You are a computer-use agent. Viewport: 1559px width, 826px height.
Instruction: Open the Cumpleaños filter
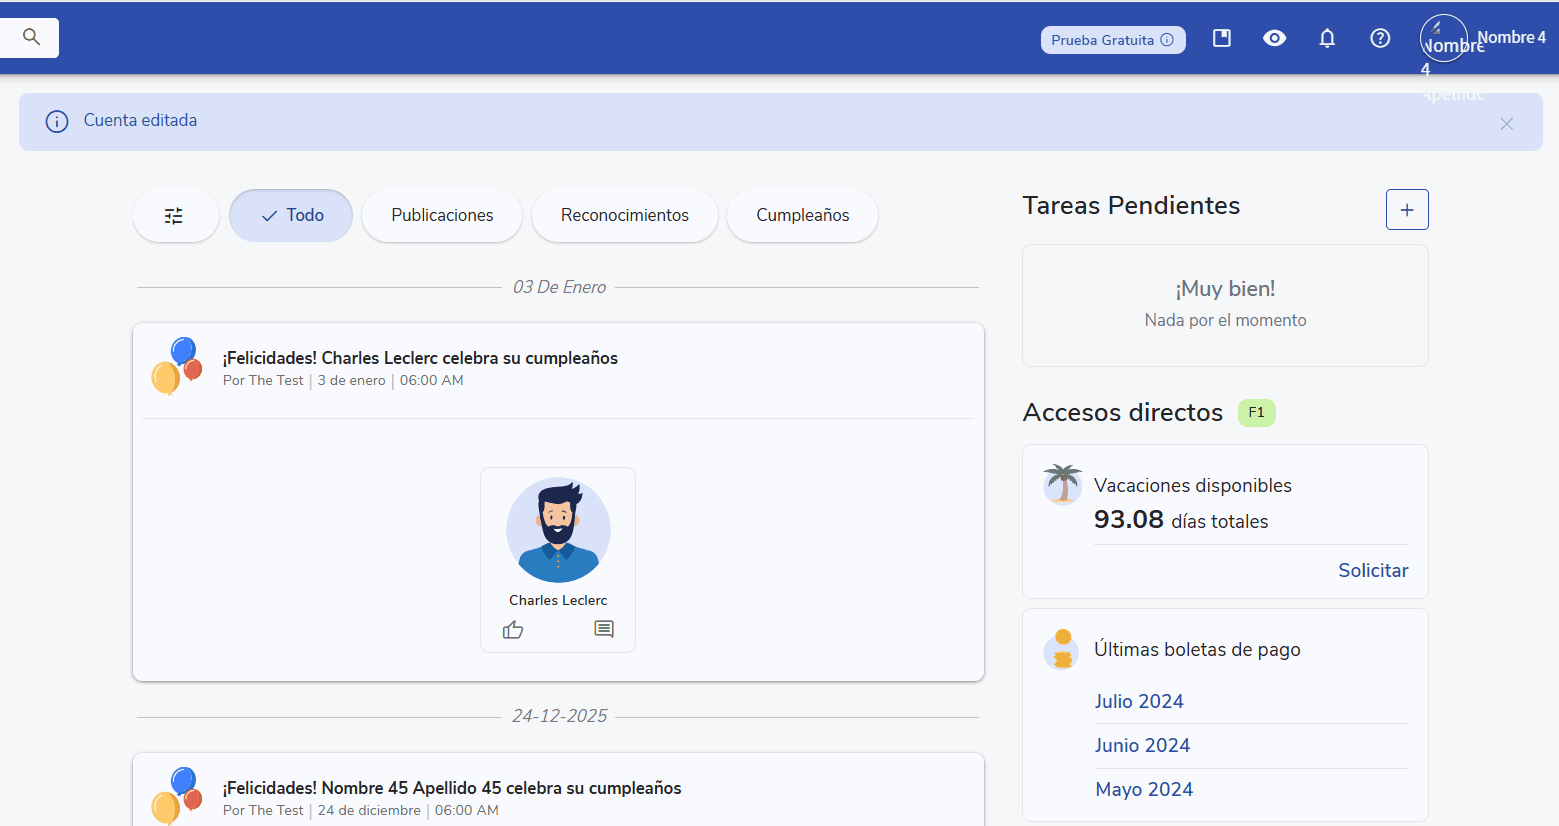pyautogui.click(x=801, y=215)
